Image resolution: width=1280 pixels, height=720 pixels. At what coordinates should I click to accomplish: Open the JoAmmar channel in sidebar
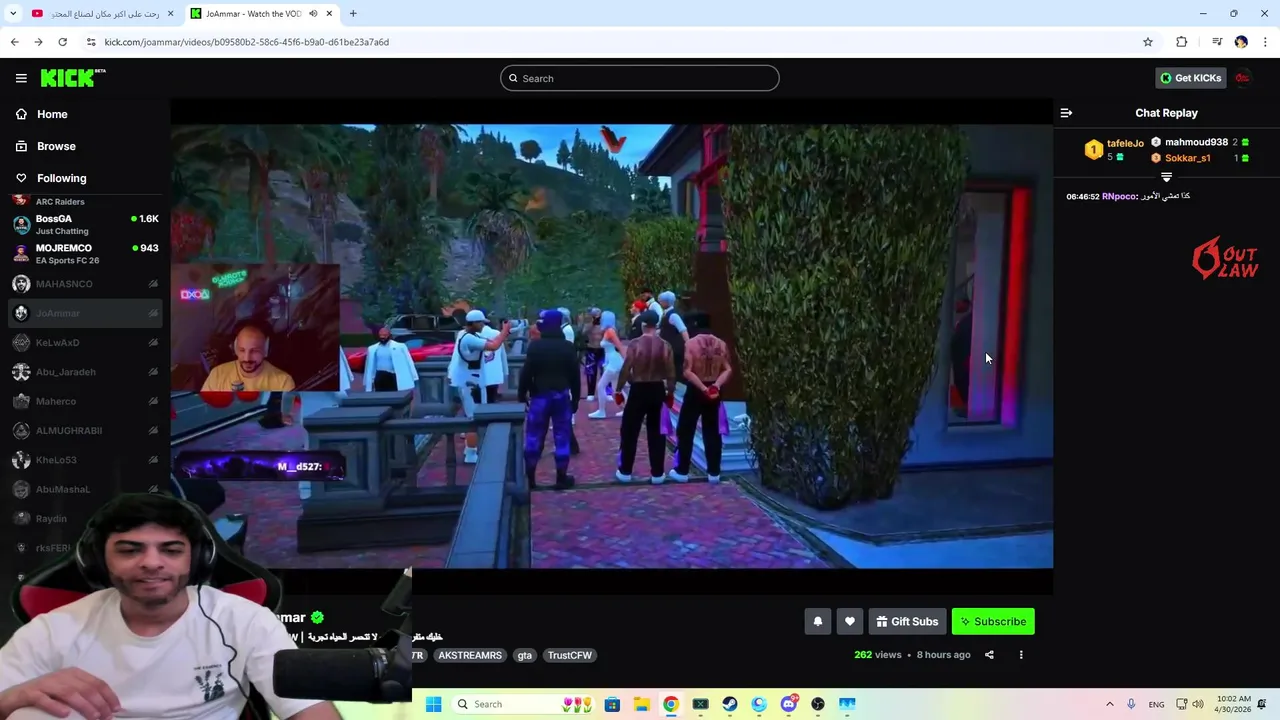[x=85, y=313]
